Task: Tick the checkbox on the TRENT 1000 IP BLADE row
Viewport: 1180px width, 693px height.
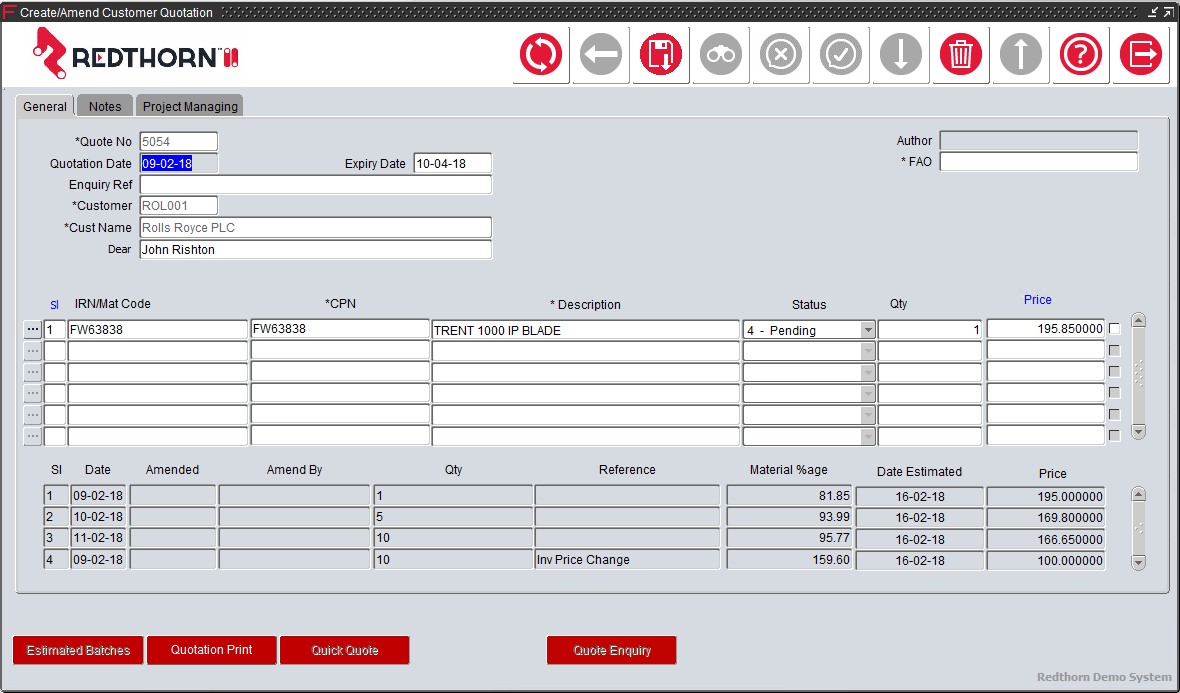Action: (1115, 327)
